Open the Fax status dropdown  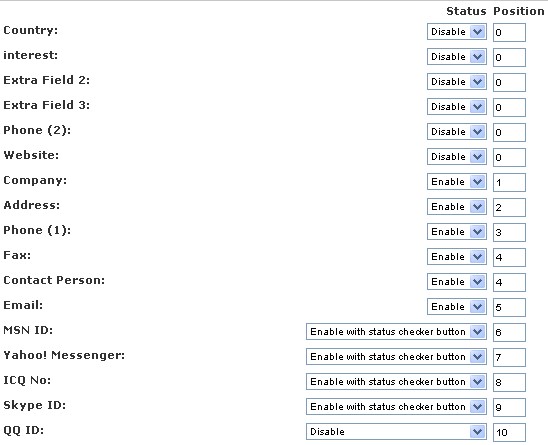point(456,257)
